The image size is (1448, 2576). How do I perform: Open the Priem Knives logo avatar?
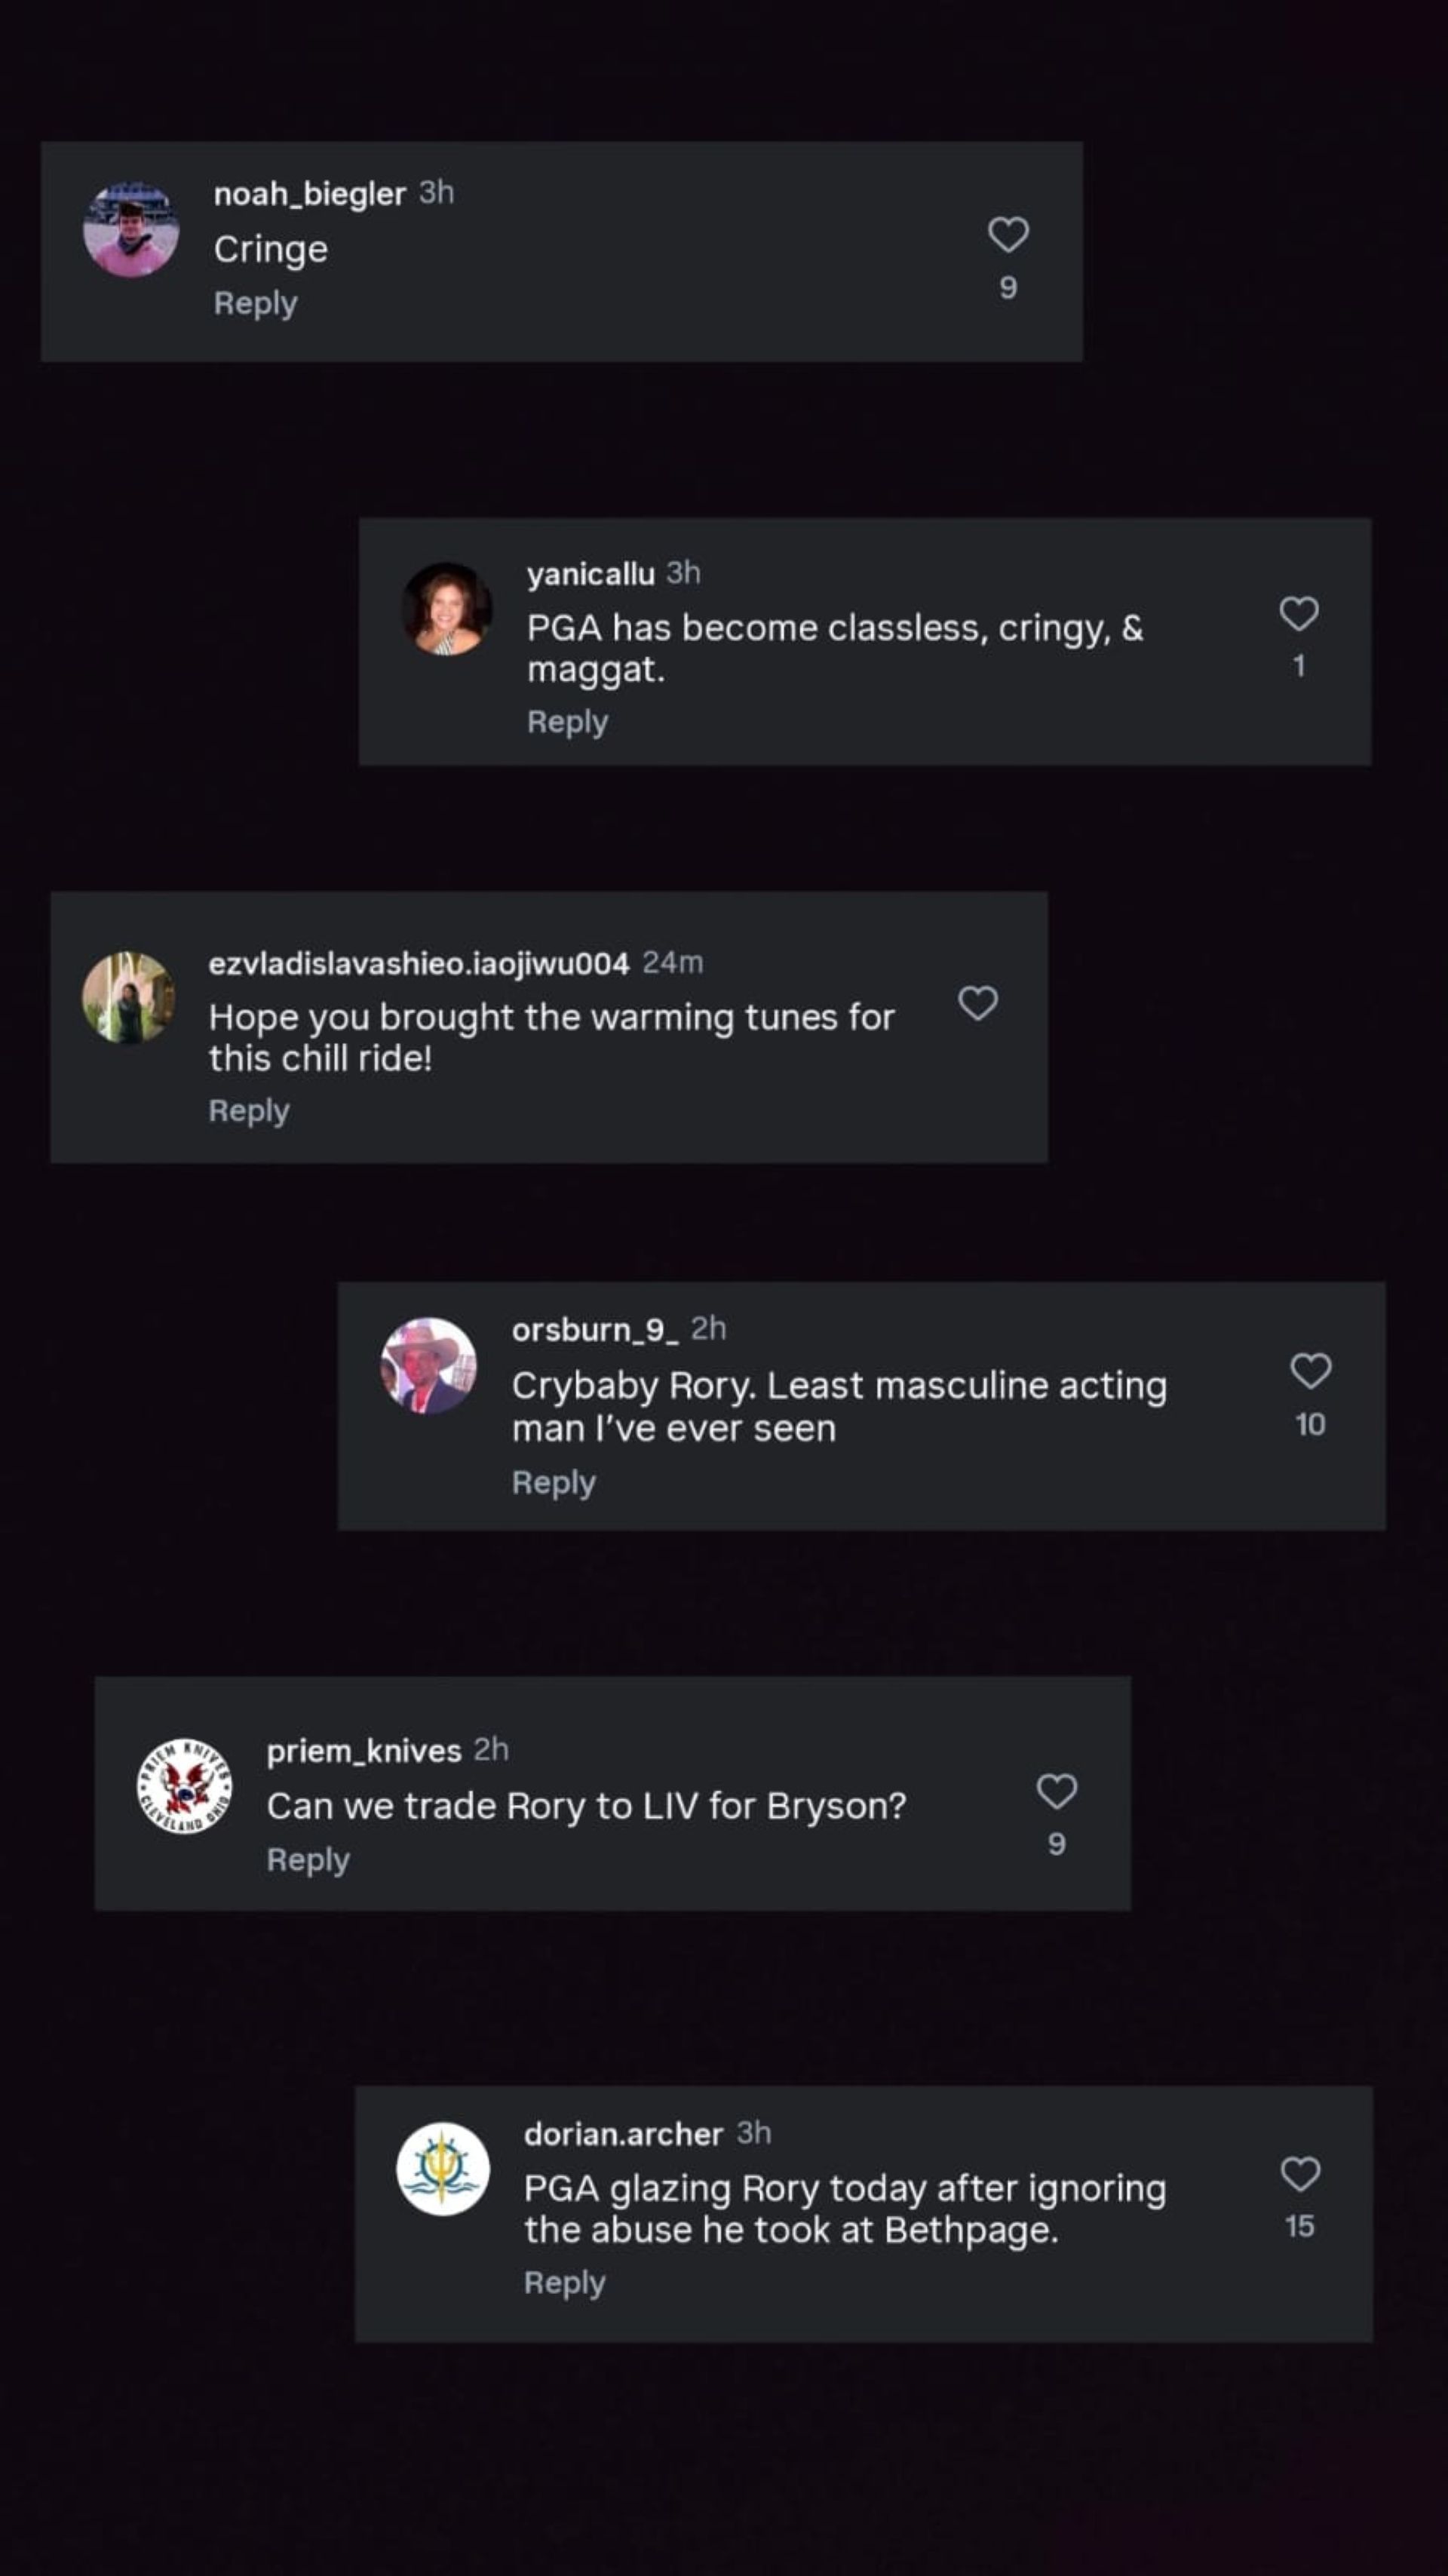pyautogui.click(x=184, y=1786)
